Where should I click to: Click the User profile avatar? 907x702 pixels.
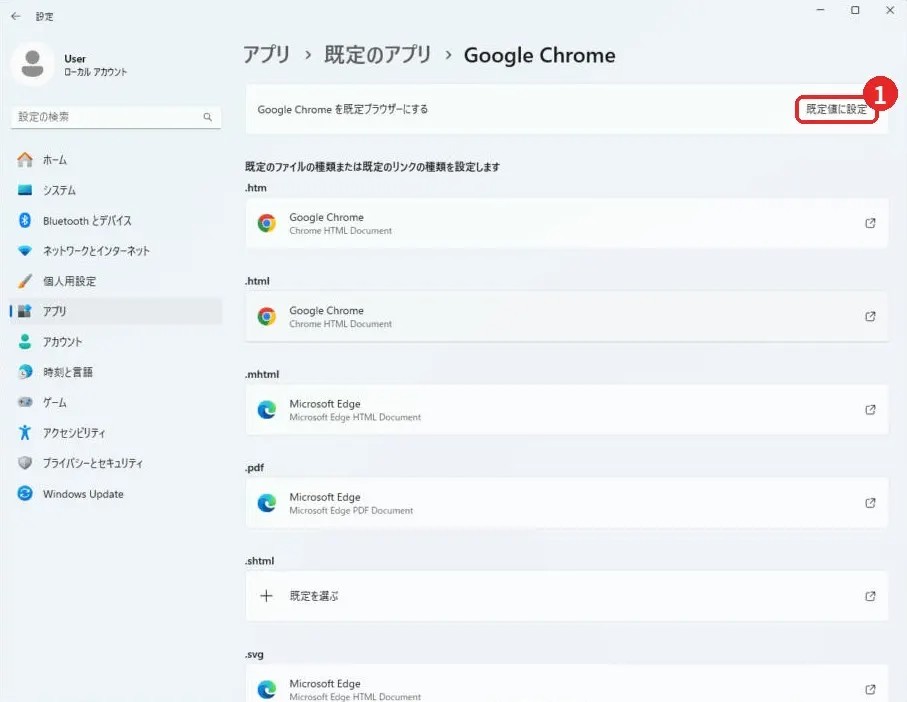pos(32,64)
